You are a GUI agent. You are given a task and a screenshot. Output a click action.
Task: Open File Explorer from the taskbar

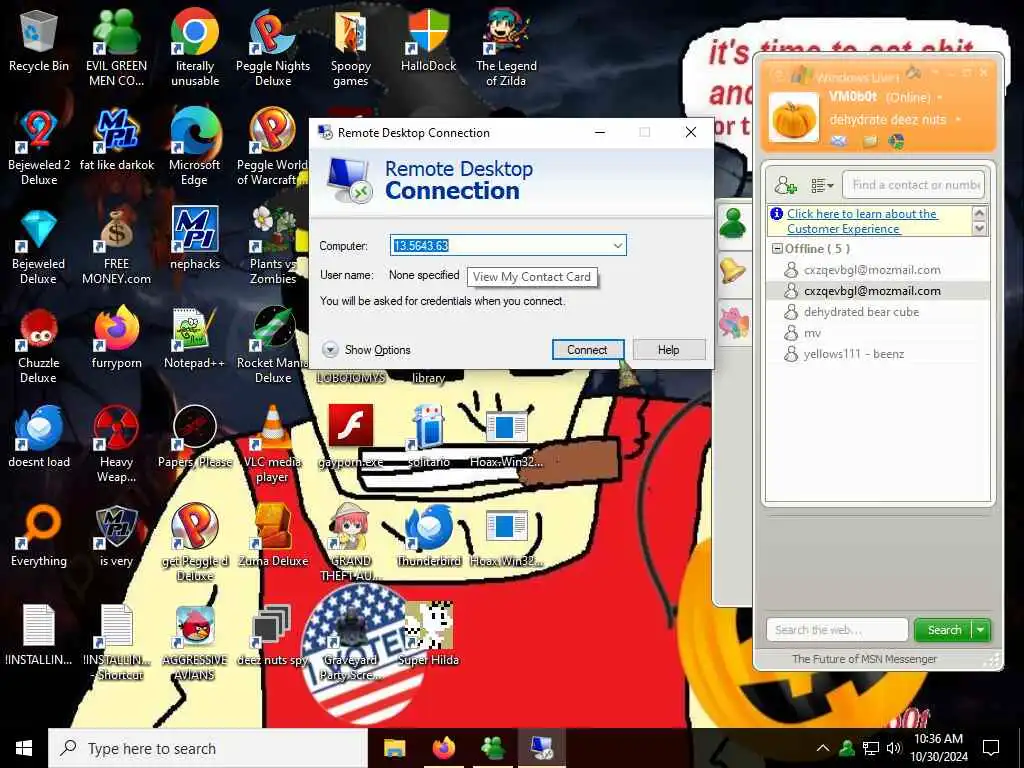(394, 748)
